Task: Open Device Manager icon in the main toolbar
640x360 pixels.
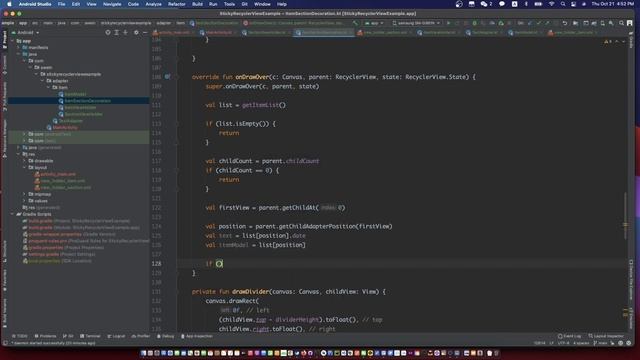Action: 603,23
